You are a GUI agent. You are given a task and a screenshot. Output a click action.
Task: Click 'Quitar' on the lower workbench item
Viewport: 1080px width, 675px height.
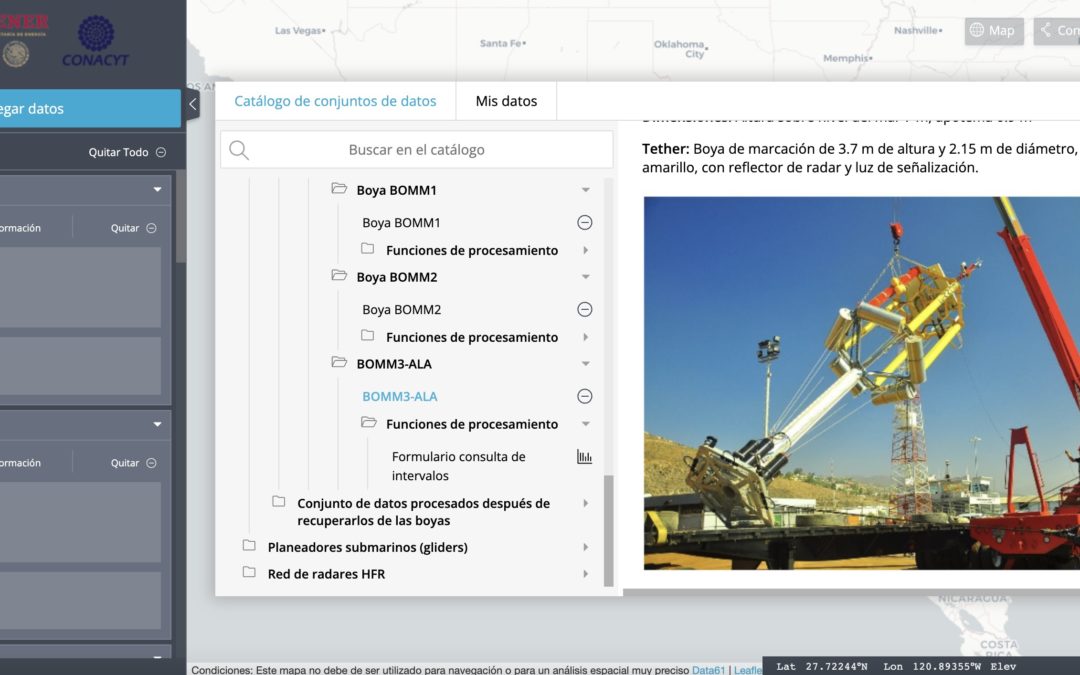click(x=134, y=463)
